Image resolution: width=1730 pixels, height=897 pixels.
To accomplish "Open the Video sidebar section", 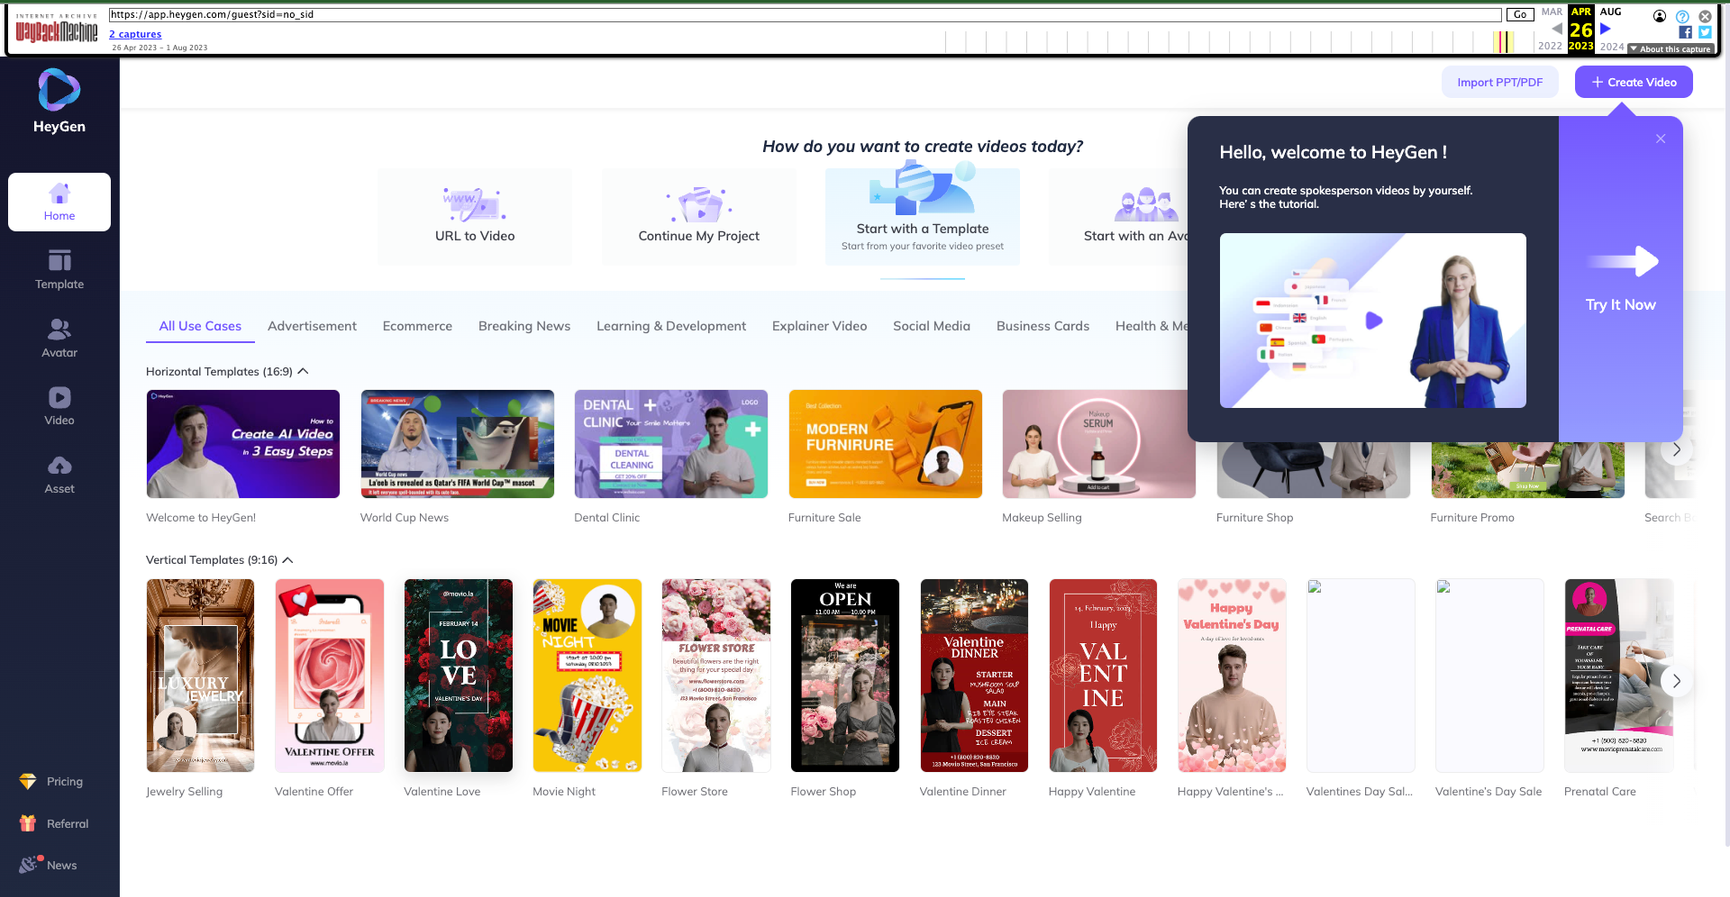I will [59, 406].
